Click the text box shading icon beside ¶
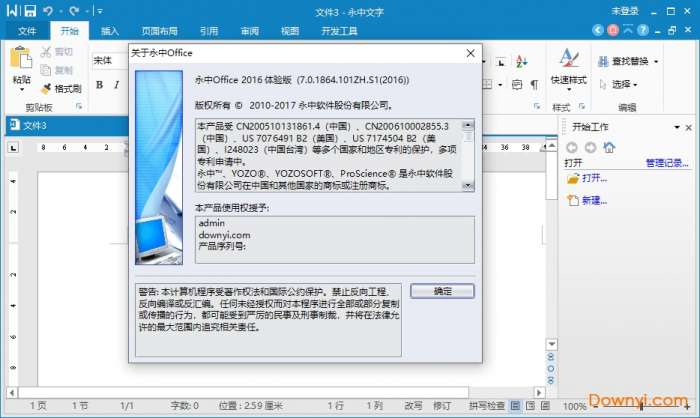700x418 pixels. click(517, 84)
